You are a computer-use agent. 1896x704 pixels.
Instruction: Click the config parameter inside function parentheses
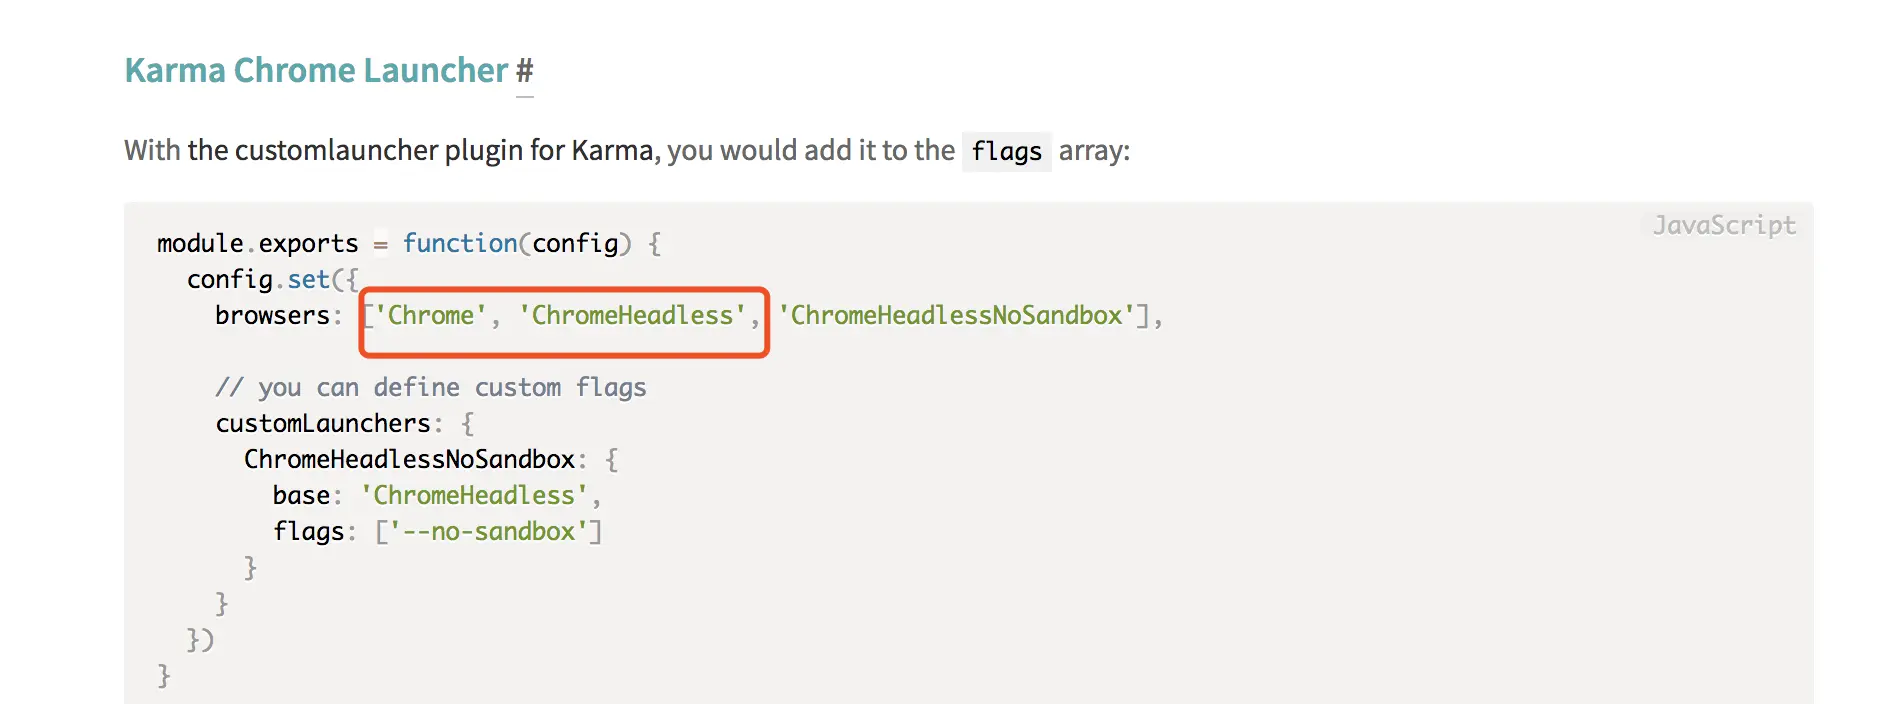tap(575, 244)
